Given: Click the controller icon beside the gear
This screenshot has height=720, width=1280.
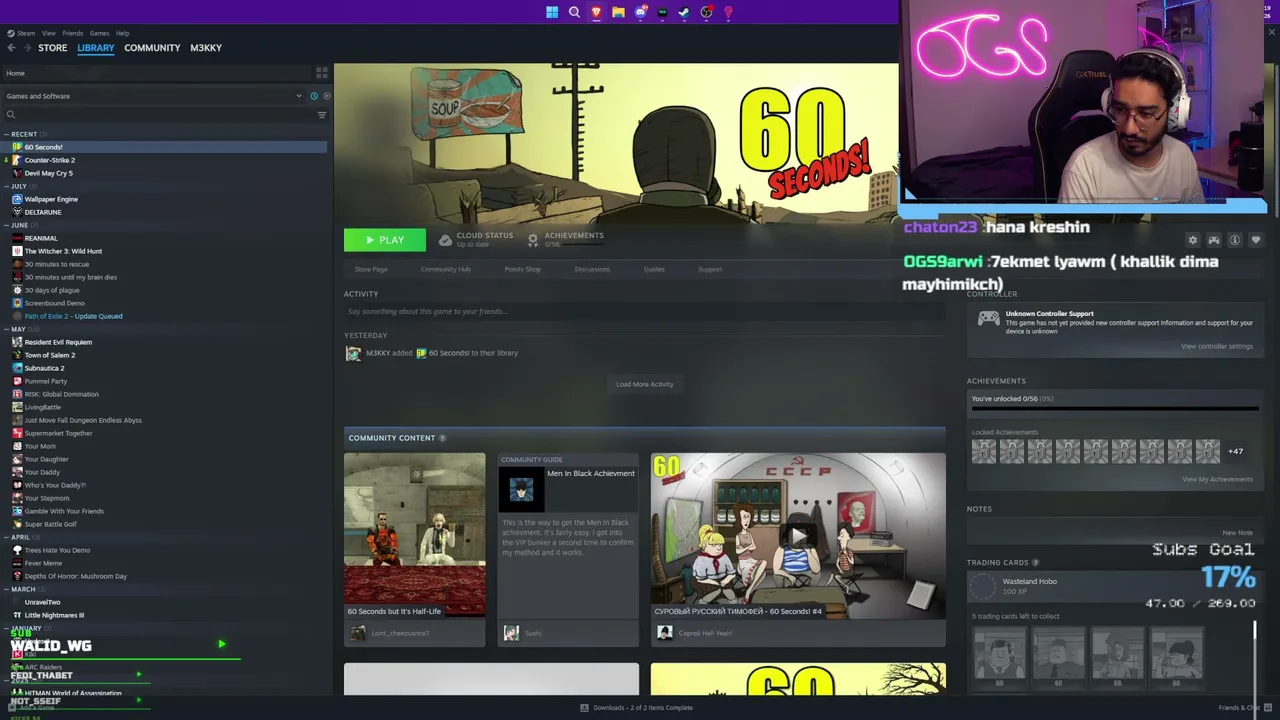Looking at the screenshot, I should (1213, 240).
